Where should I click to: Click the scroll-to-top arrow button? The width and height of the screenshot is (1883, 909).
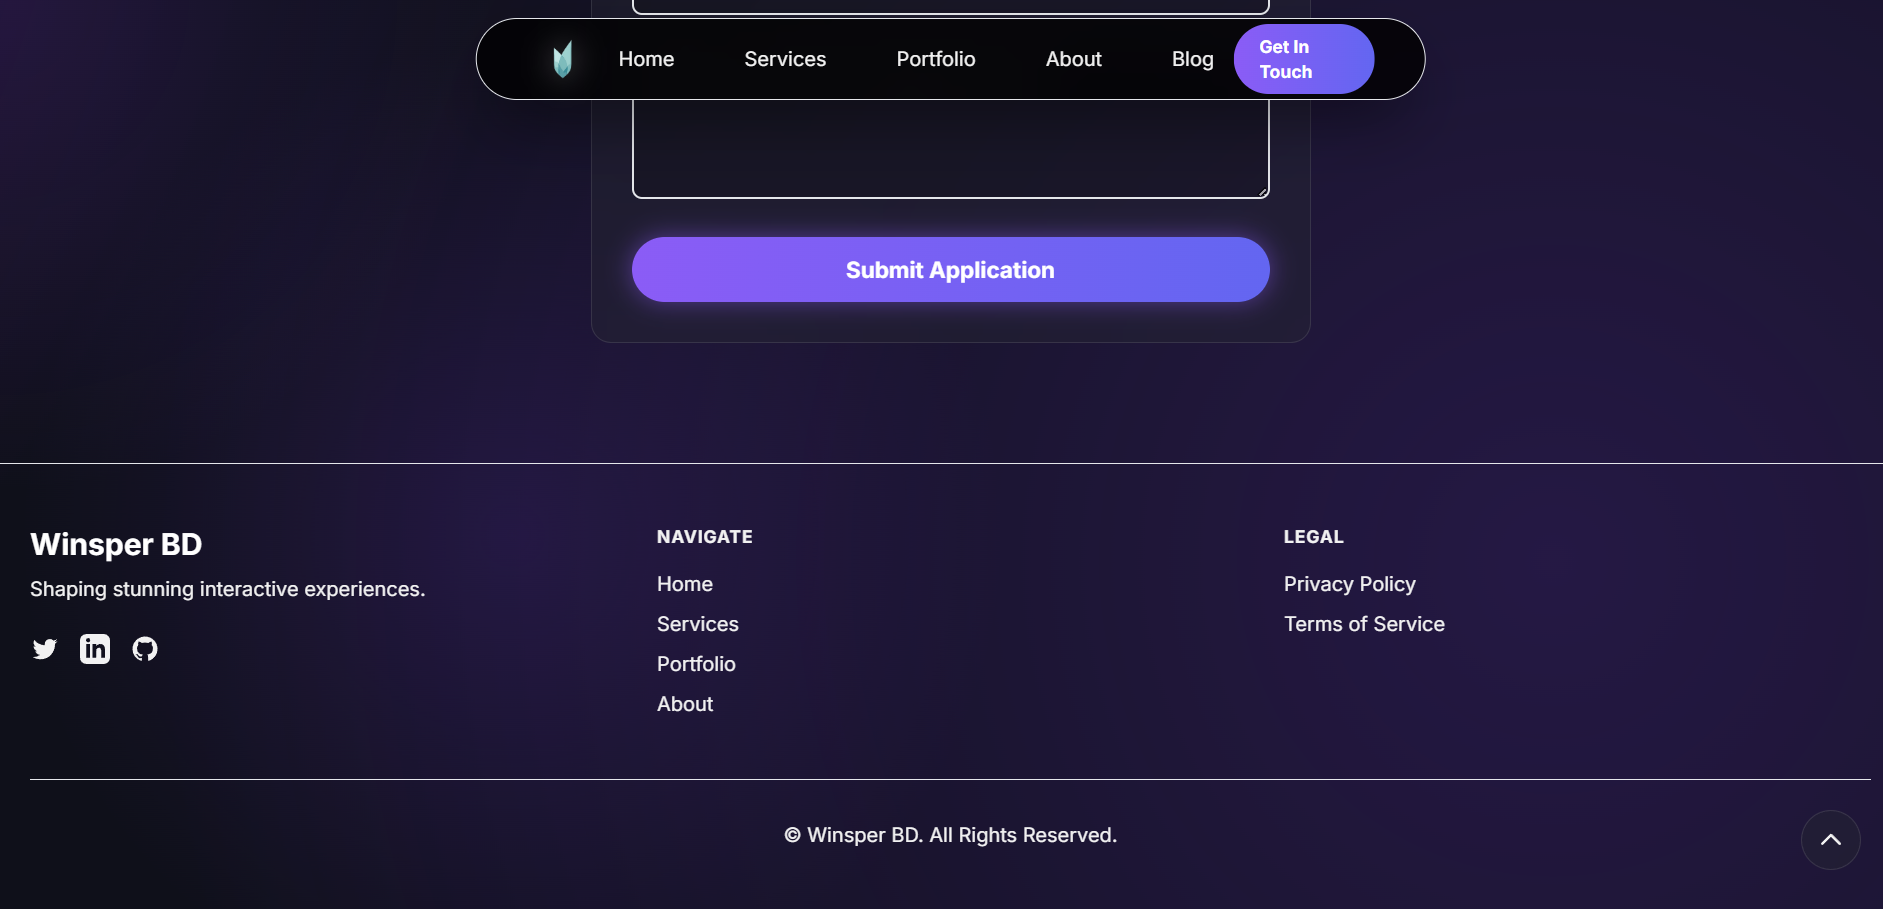(1831, 840)
